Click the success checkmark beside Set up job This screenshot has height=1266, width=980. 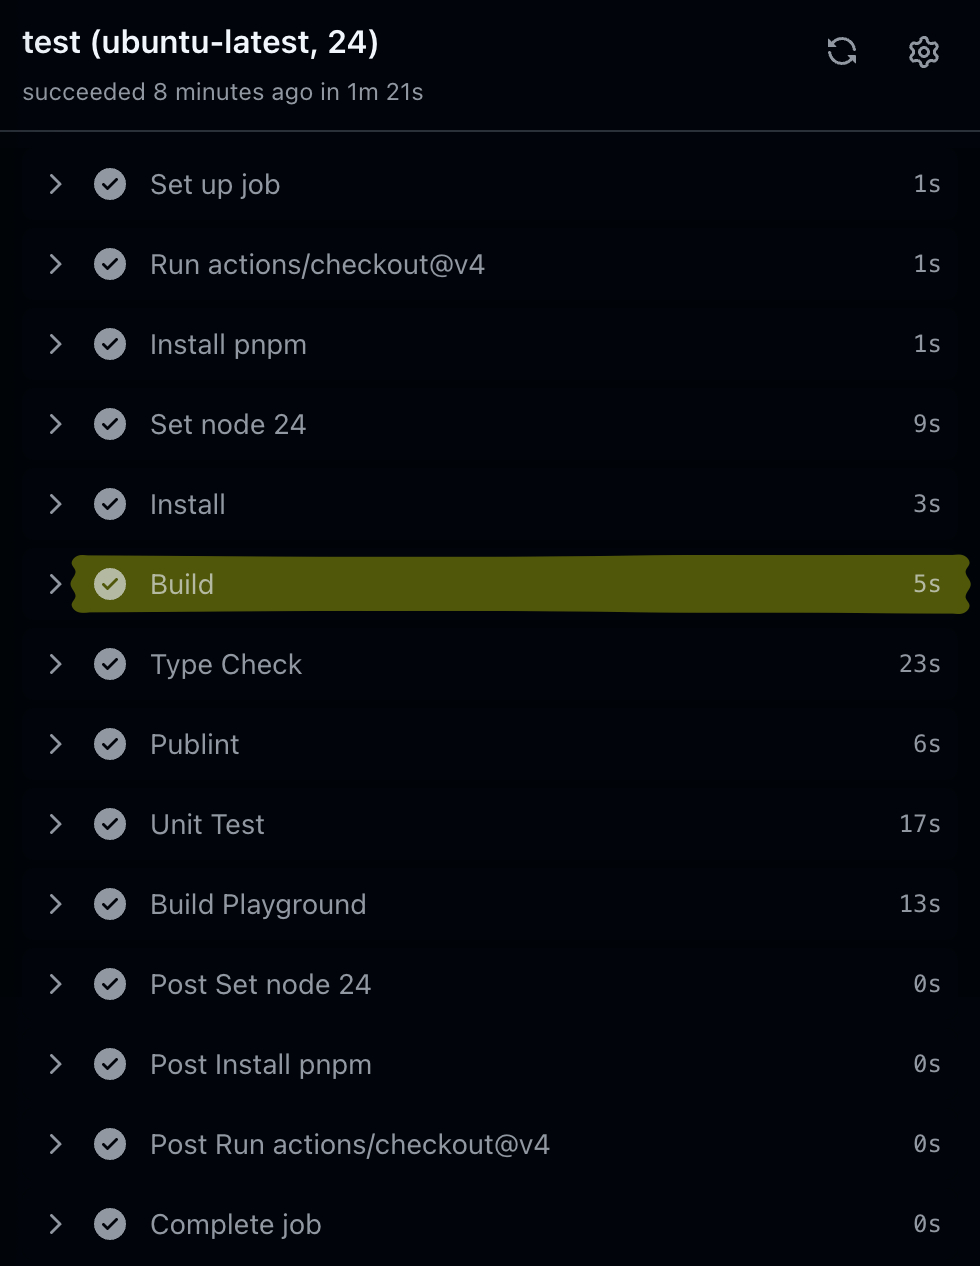(110, 184)
